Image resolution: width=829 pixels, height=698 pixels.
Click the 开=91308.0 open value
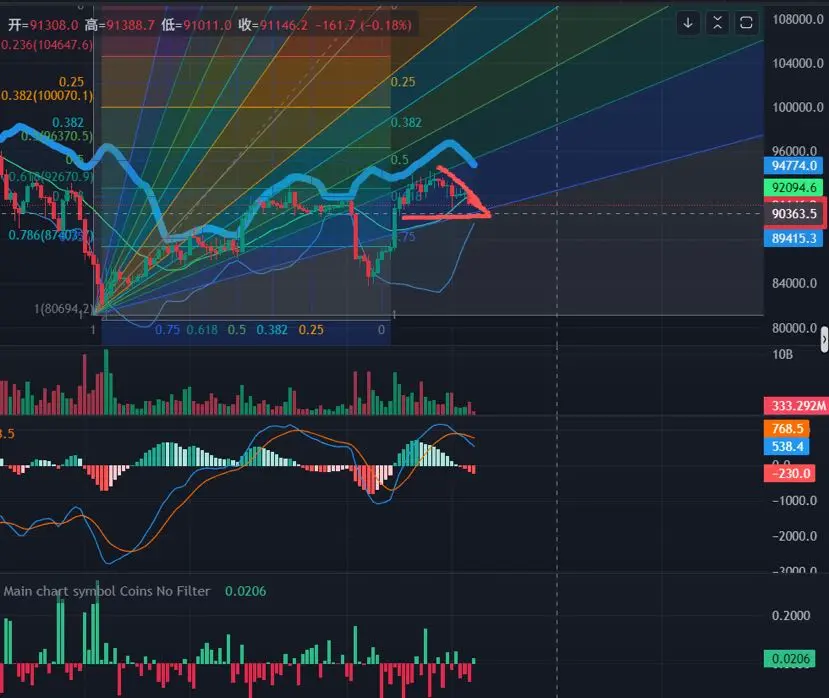43,25
